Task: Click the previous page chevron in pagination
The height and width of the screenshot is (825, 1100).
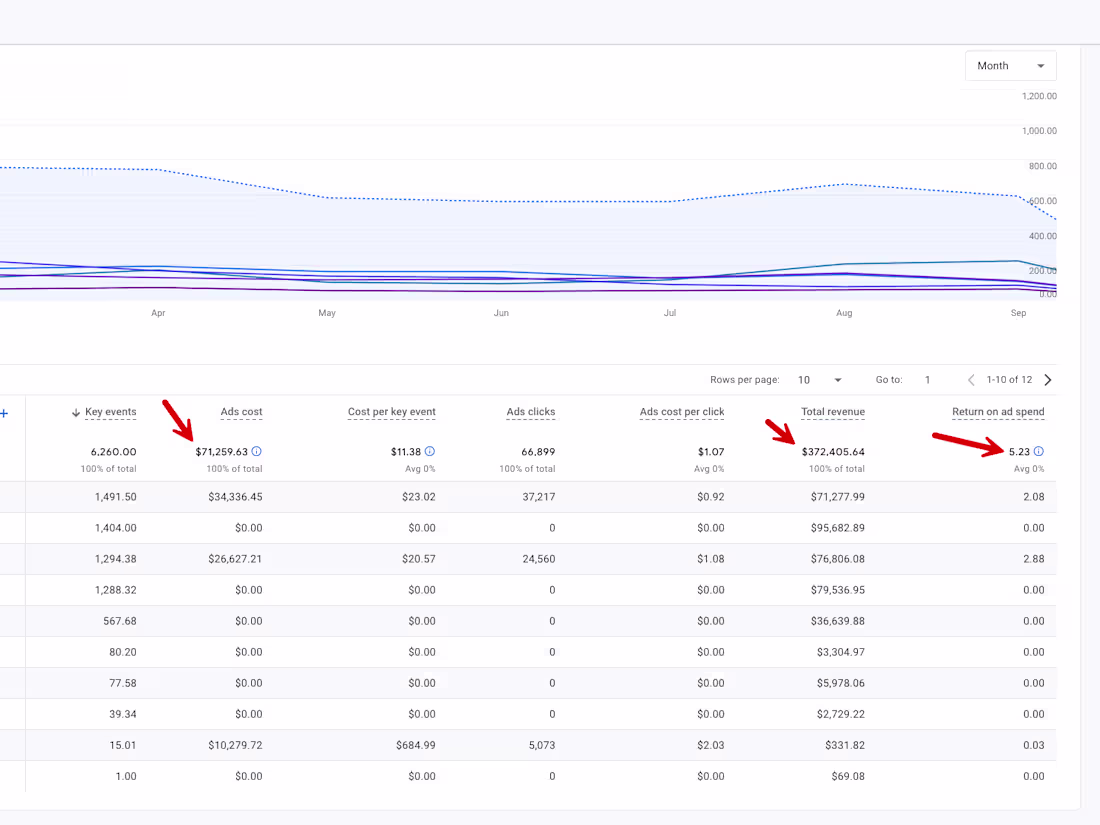Action: click(971, 379)
